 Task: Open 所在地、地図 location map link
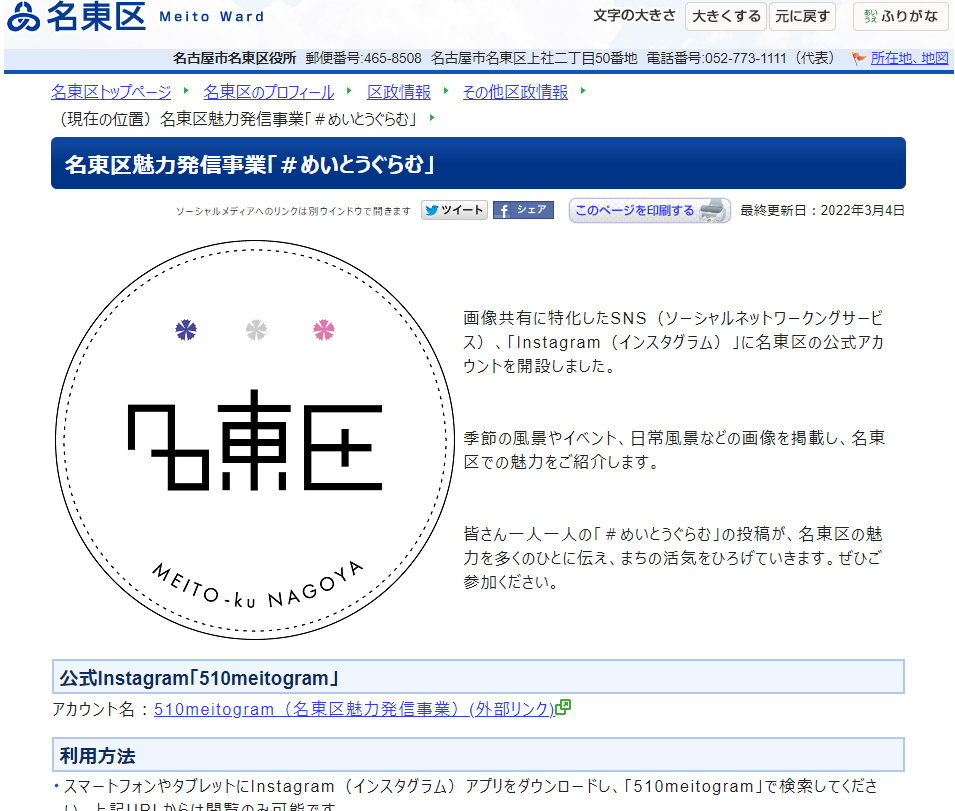(x=909, y=58)
